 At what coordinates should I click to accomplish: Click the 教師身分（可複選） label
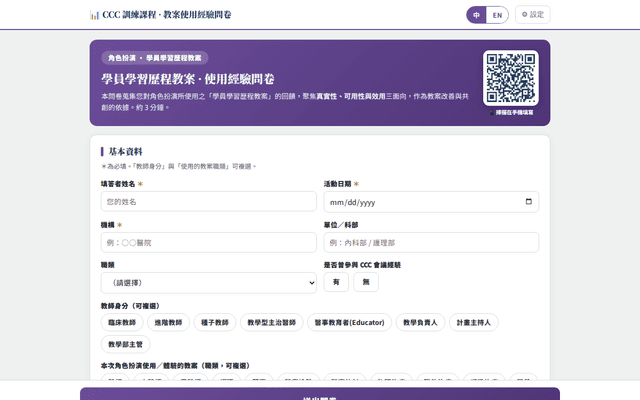point(131,306)
